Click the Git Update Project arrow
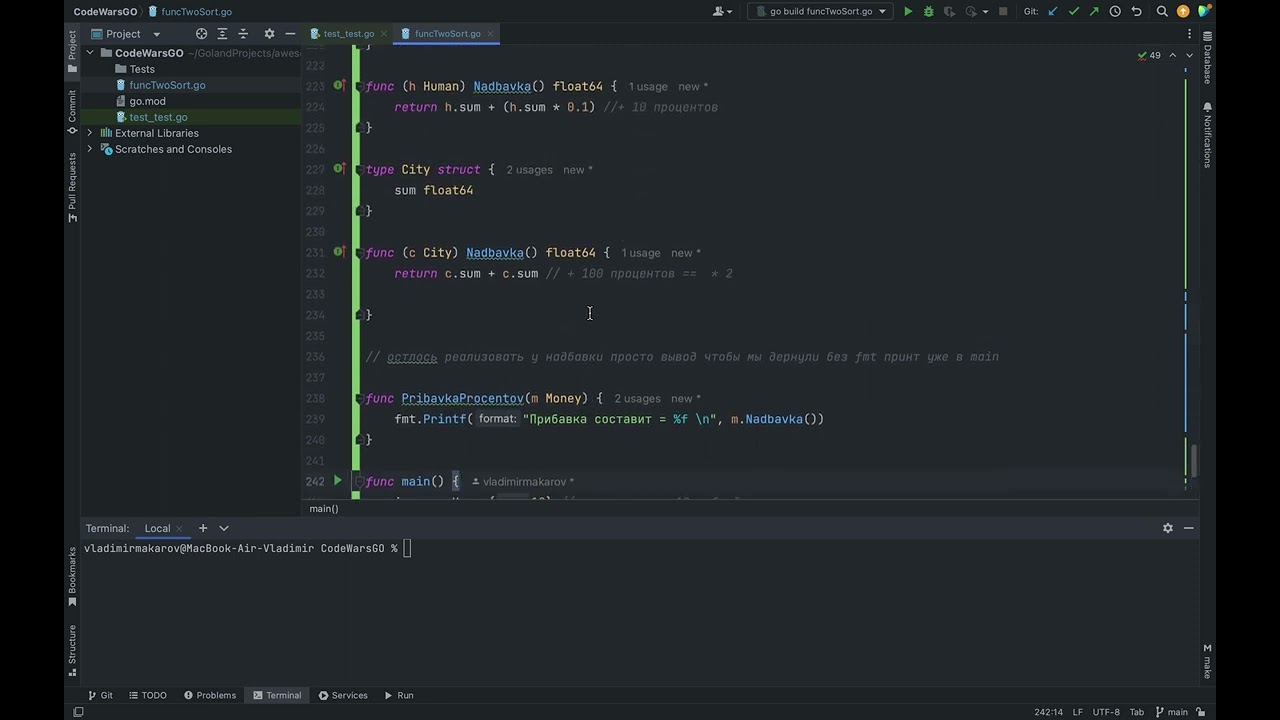Viewport: 1280px width, 720px height. (x=1053, y=12)
